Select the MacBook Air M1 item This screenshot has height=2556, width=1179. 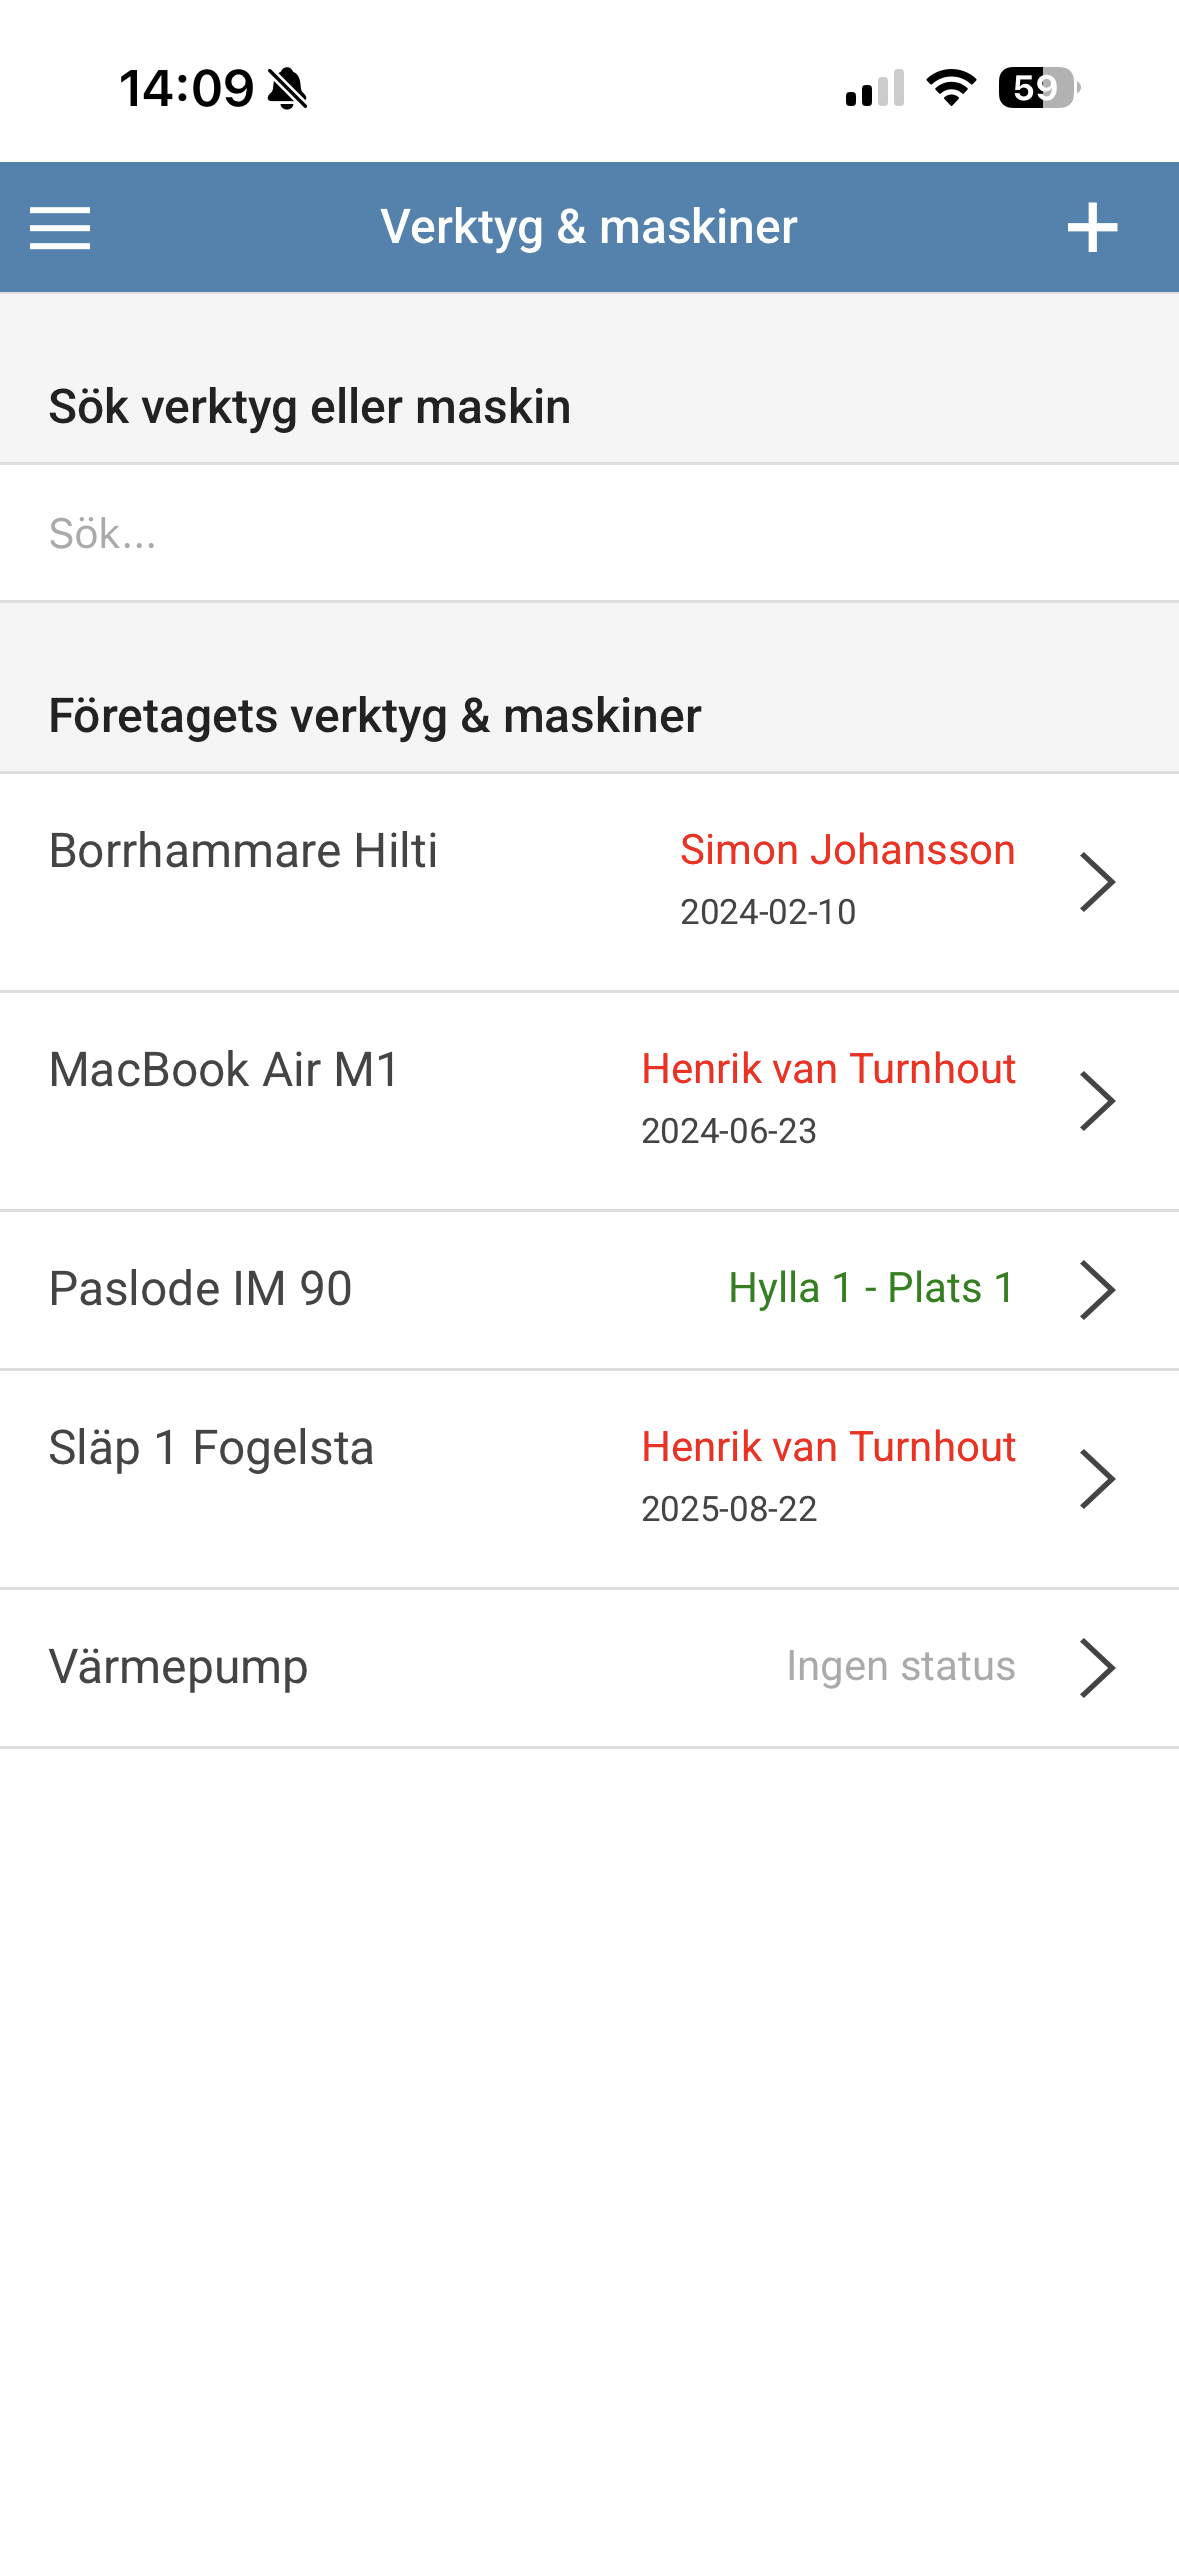click(x=224, y=1070)
